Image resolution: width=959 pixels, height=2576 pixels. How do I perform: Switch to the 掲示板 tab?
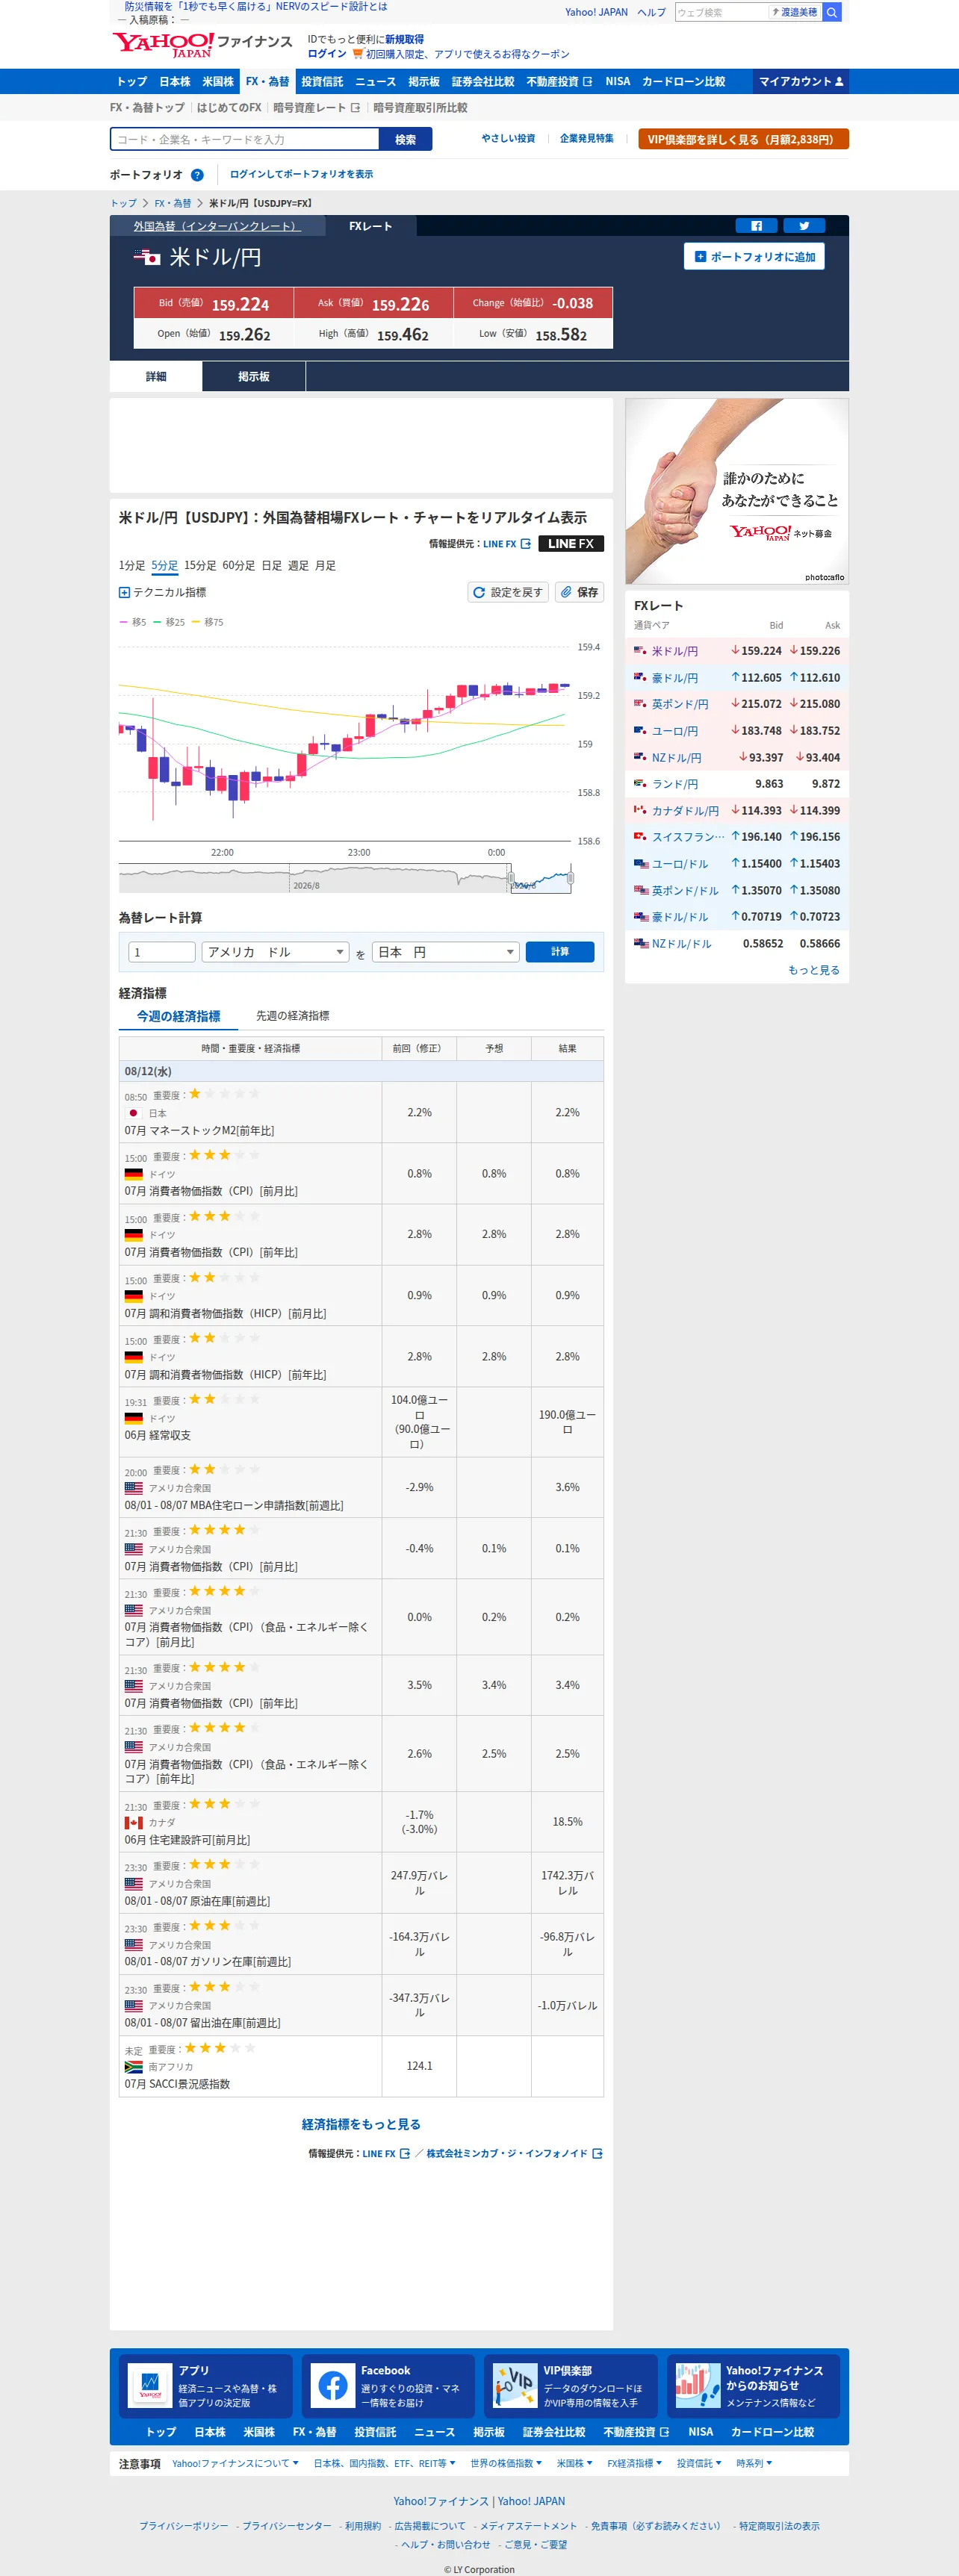tap(254, 377)
